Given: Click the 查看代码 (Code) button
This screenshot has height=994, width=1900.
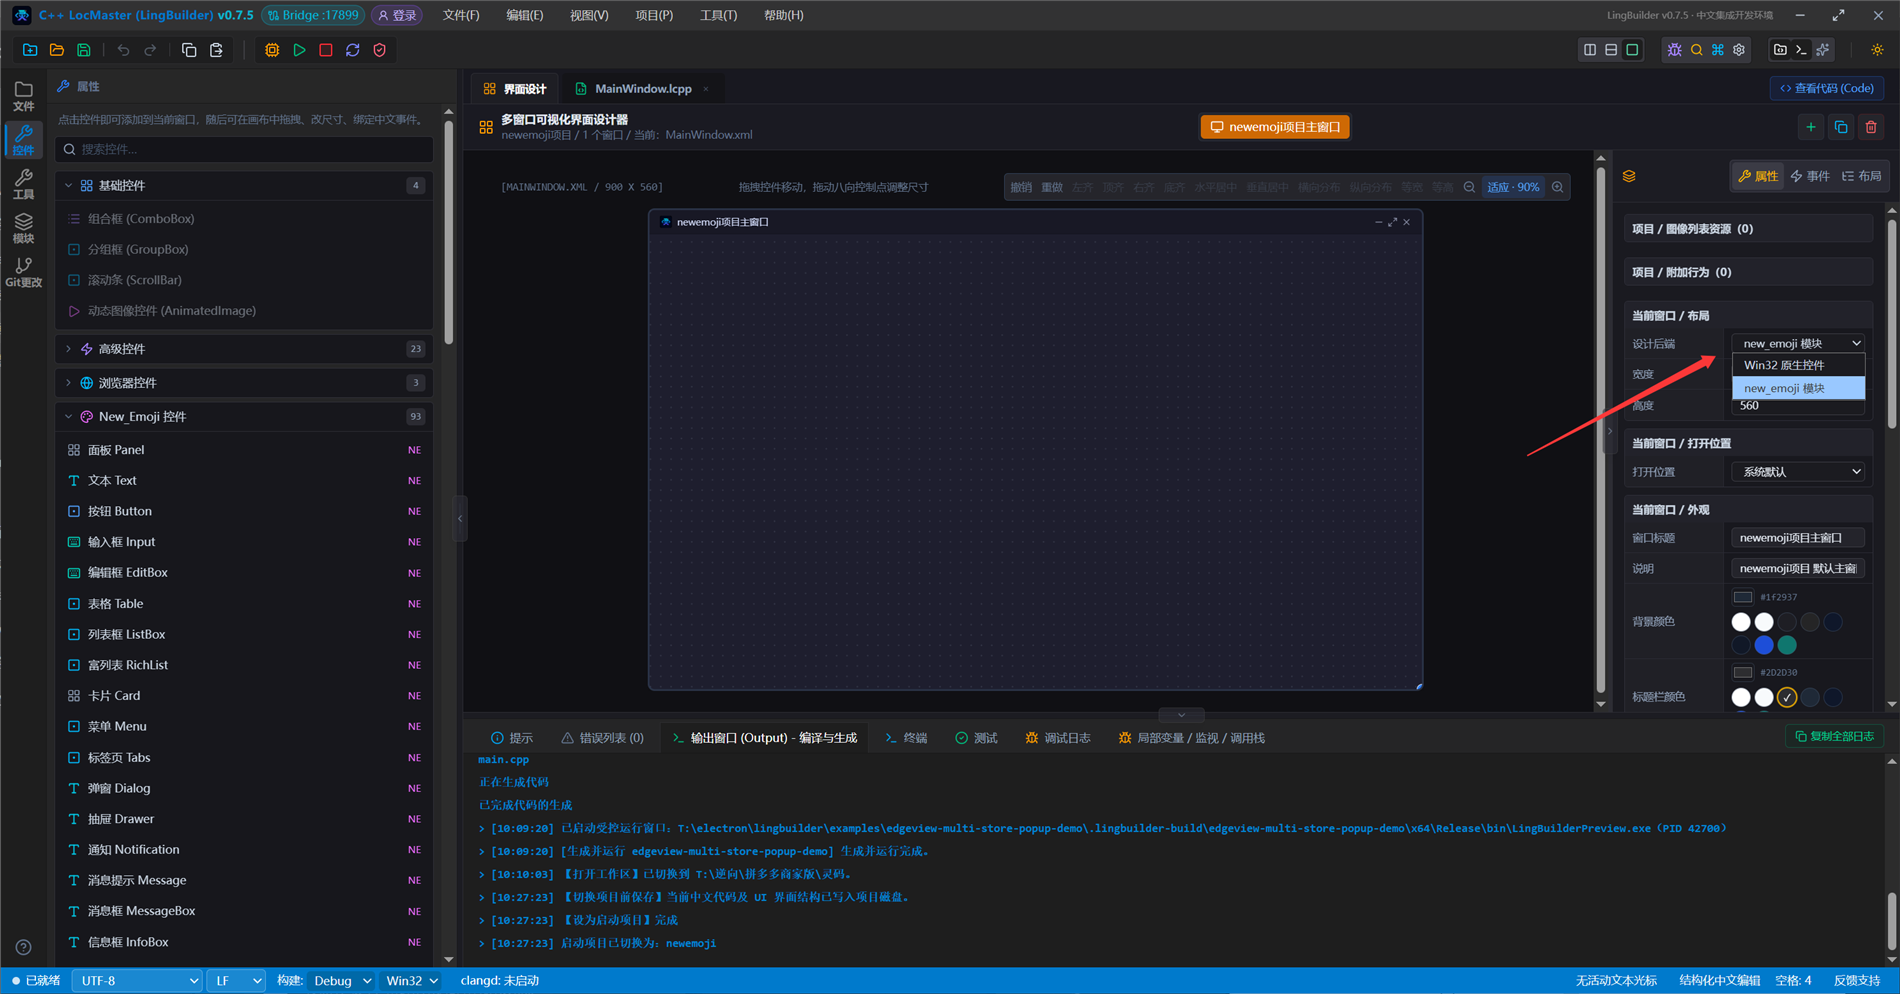Looking at the screenshot, I should (x=1827, y=88).
